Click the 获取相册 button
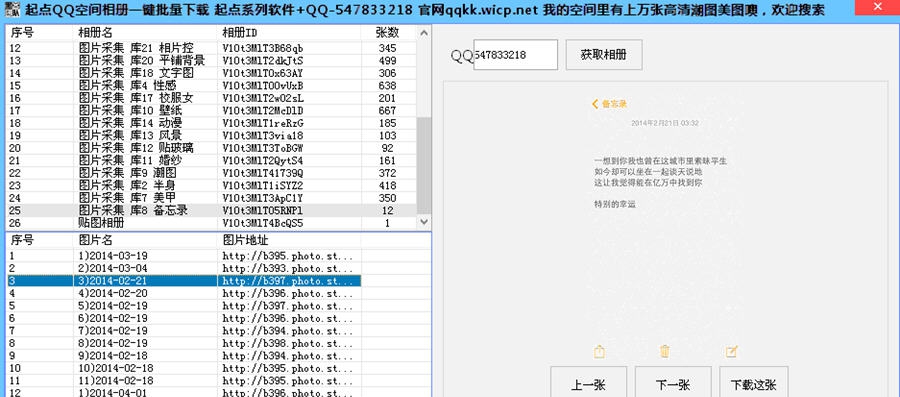 tap(604, 55)
